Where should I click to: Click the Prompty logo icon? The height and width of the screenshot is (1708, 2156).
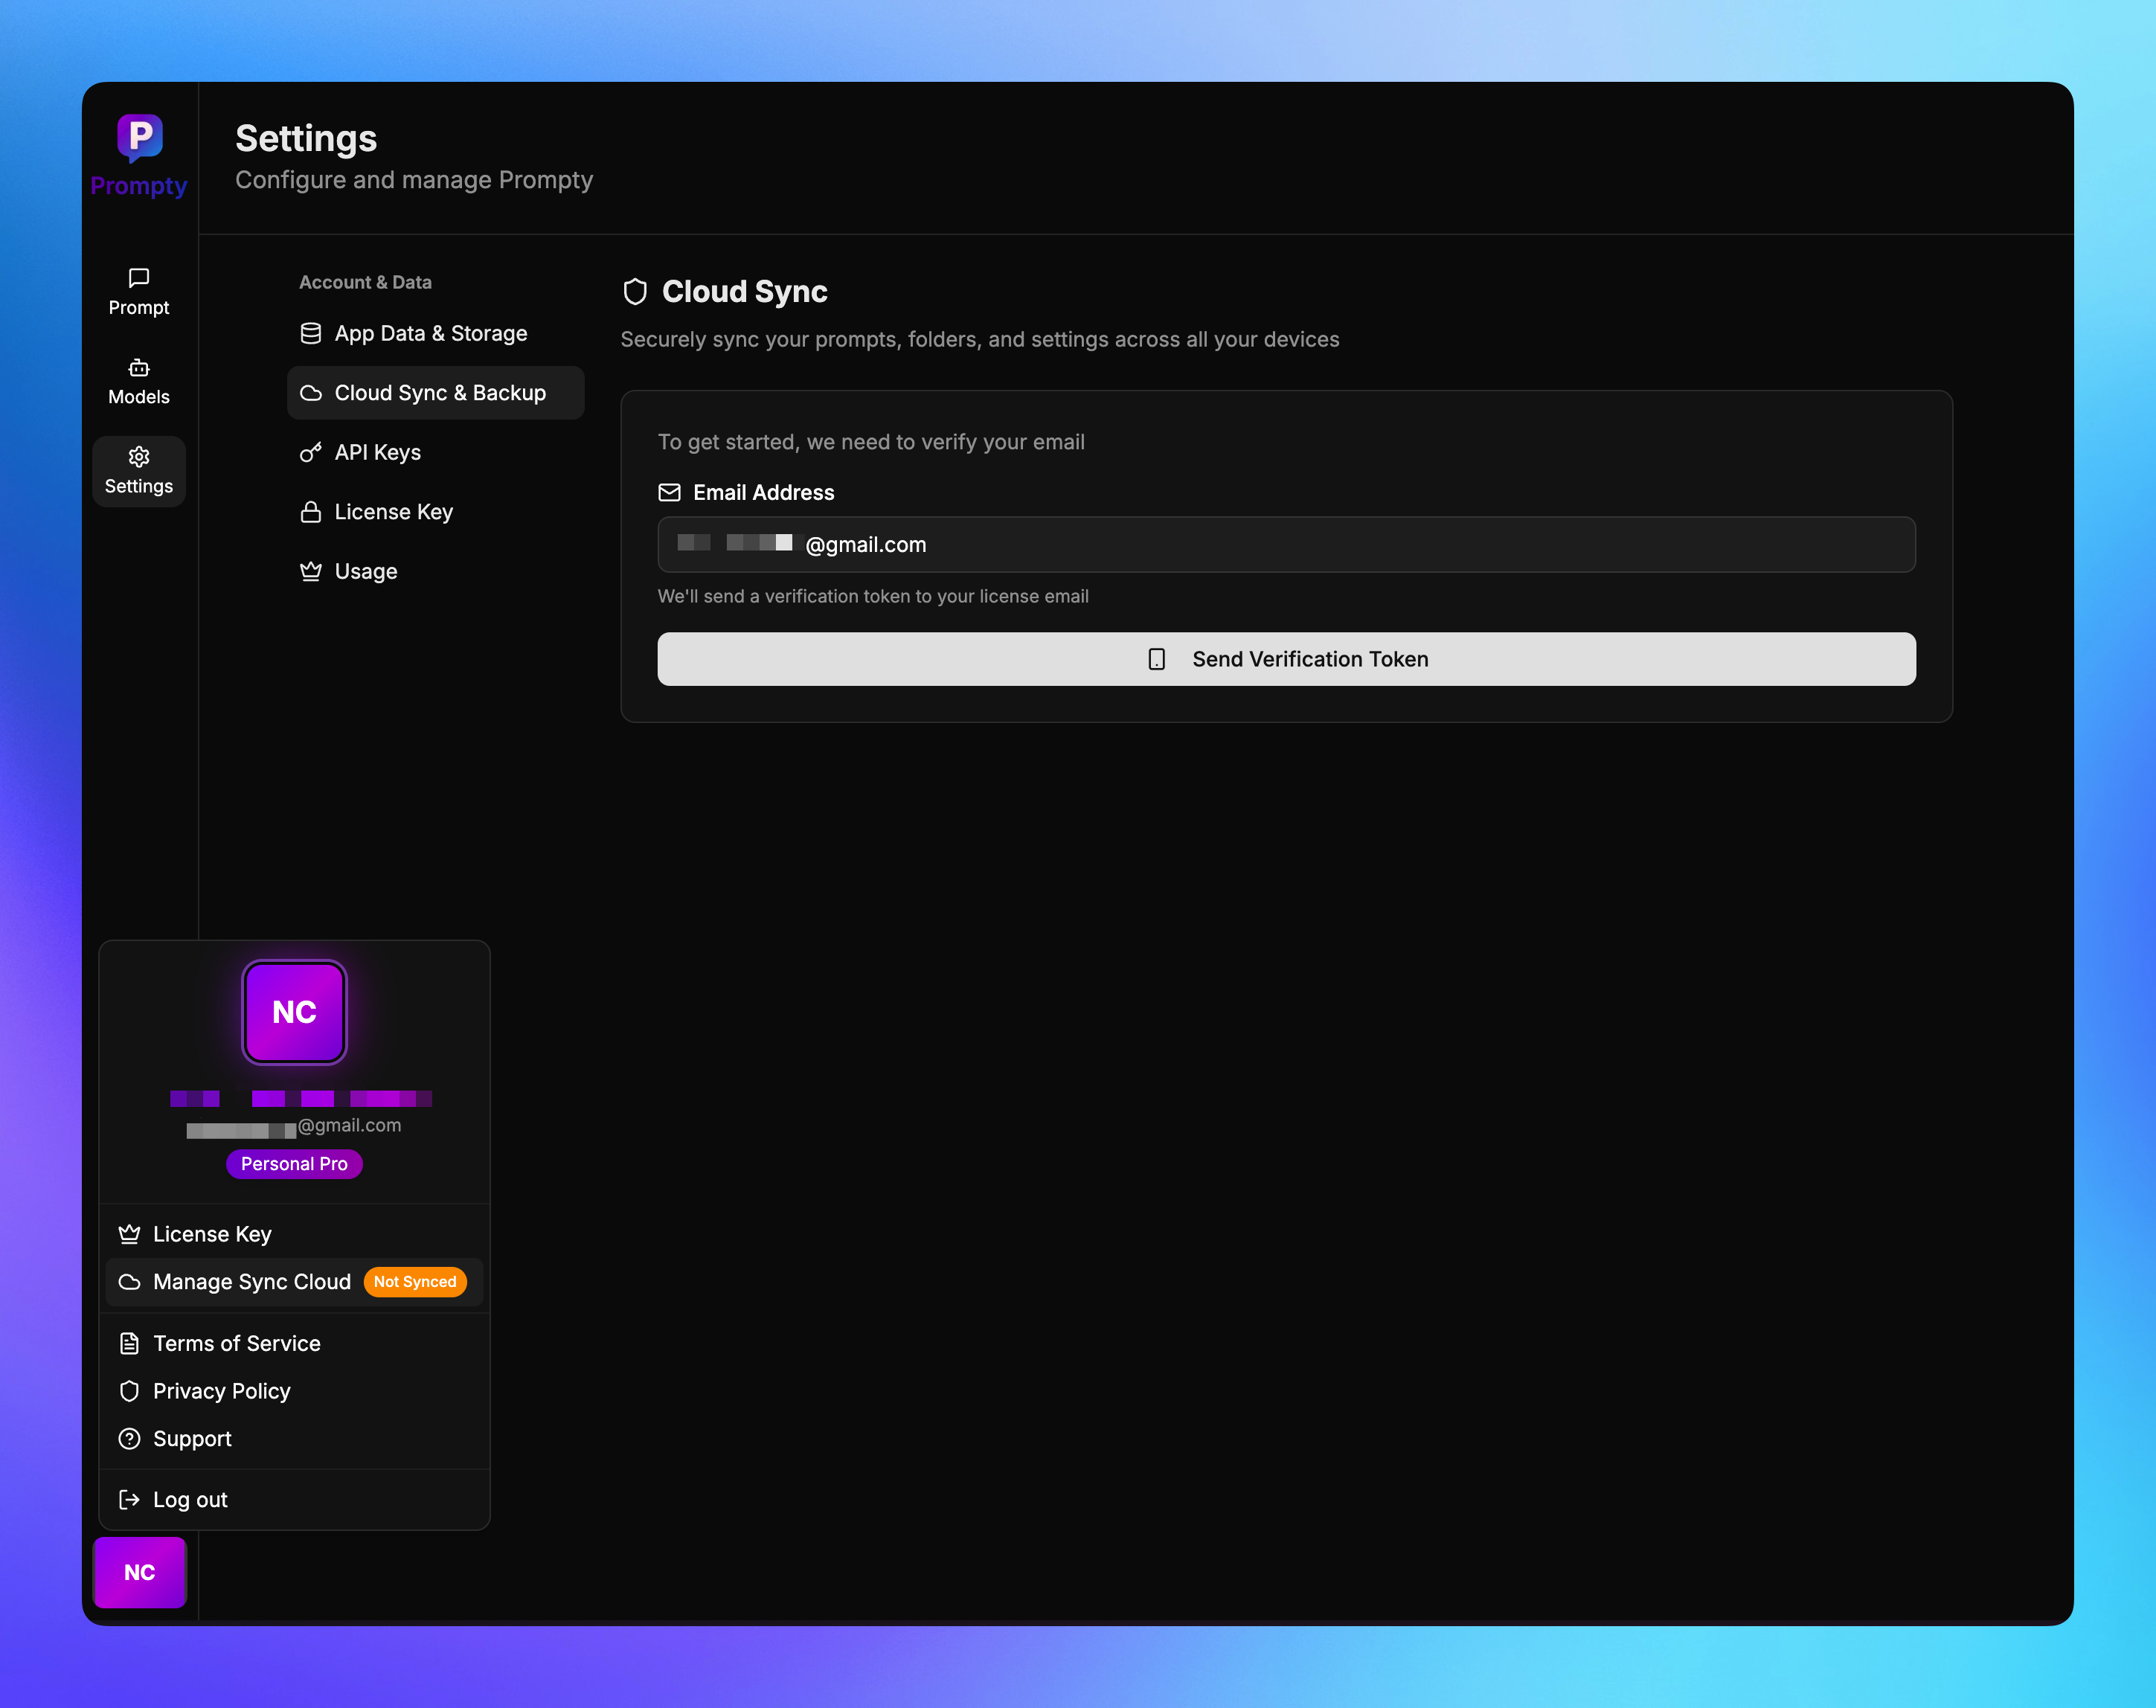pyautogui.click(x=139, y=137)
